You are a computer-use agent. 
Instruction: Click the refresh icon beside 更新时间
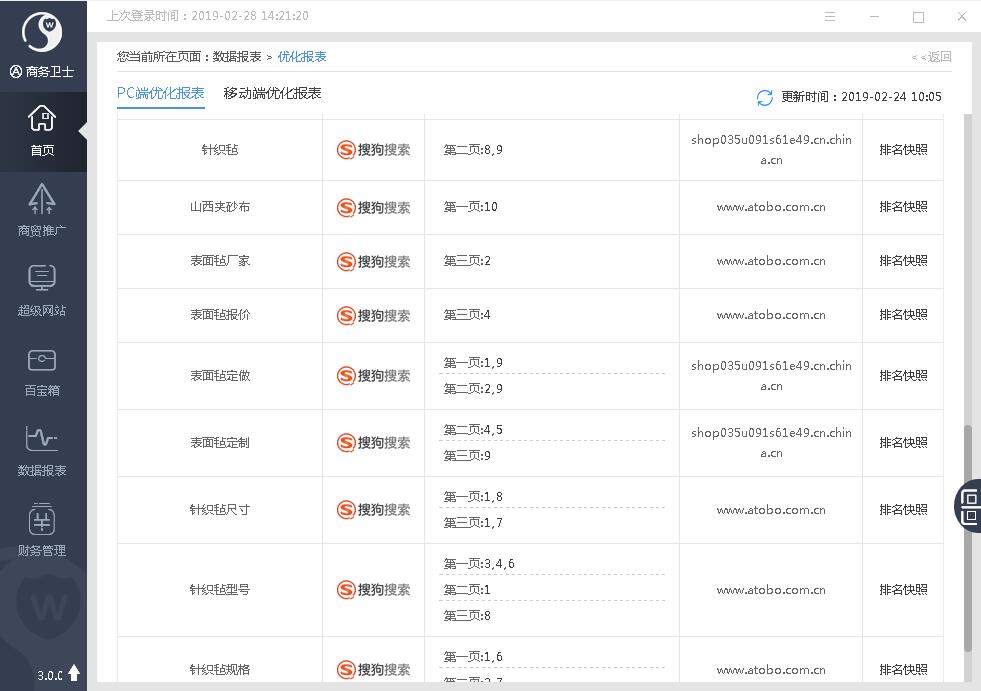765,97
